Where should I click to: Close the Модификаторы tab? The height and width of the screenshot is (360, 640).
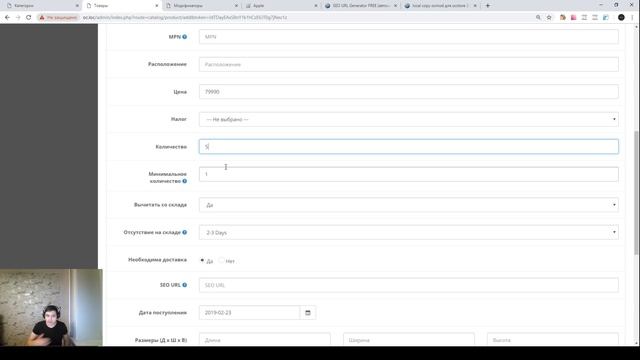pyautogui.click(x=236, y=6)
